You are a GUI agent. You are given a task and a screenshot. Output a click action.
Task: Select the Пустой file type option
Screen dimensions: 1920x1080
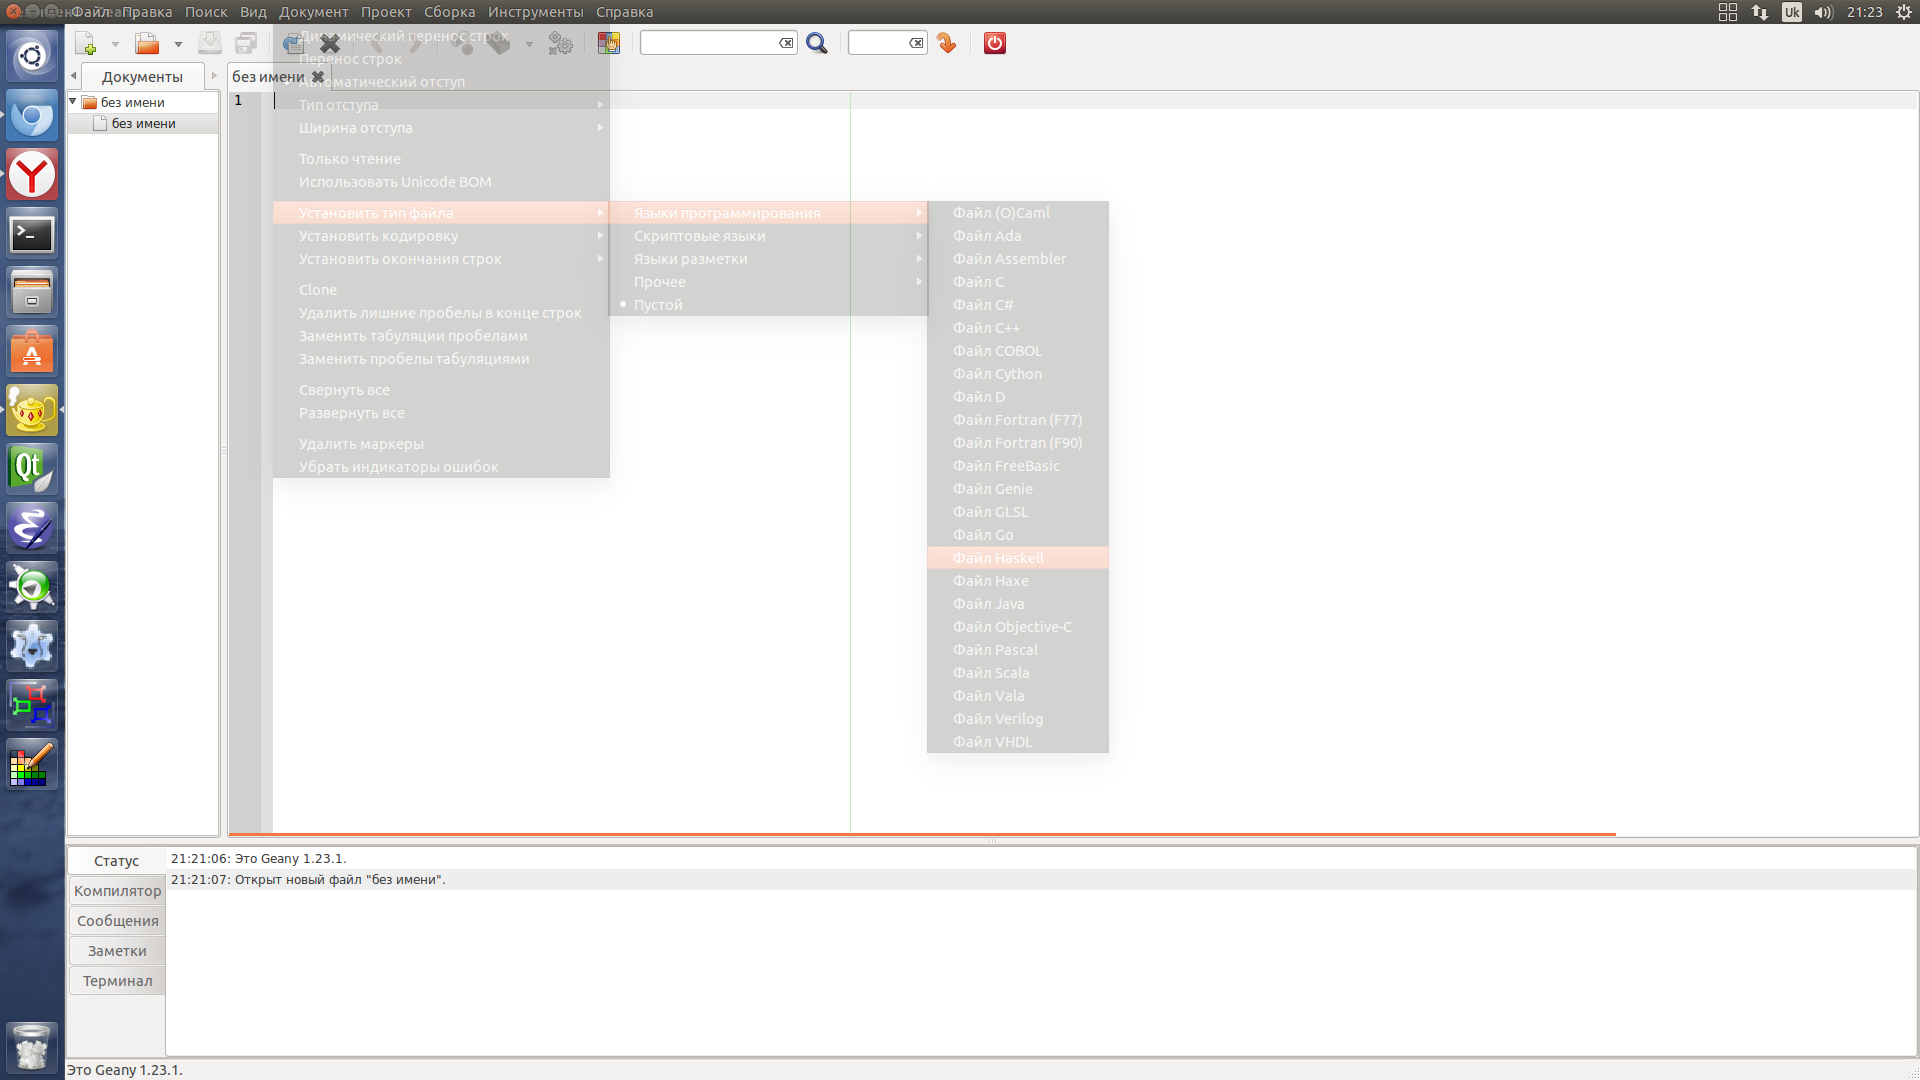[658, 305]
